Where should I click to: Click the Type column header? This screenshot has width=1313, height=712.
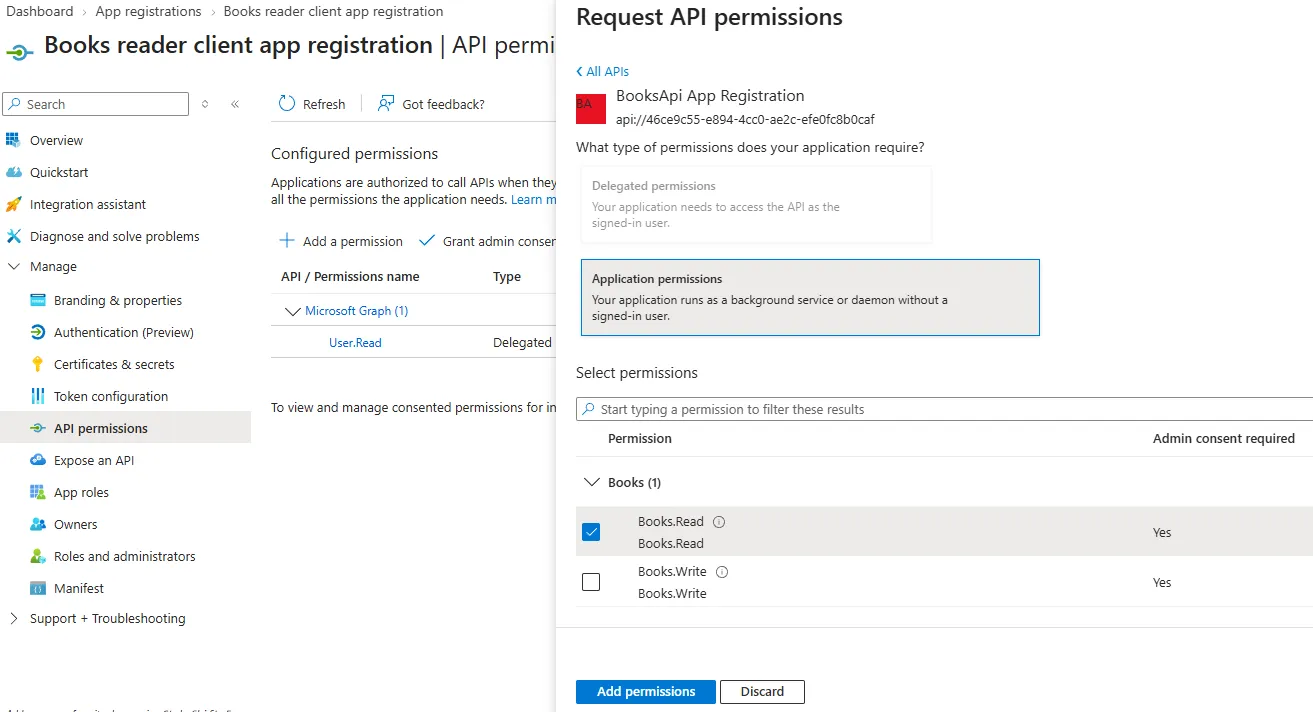507,277
